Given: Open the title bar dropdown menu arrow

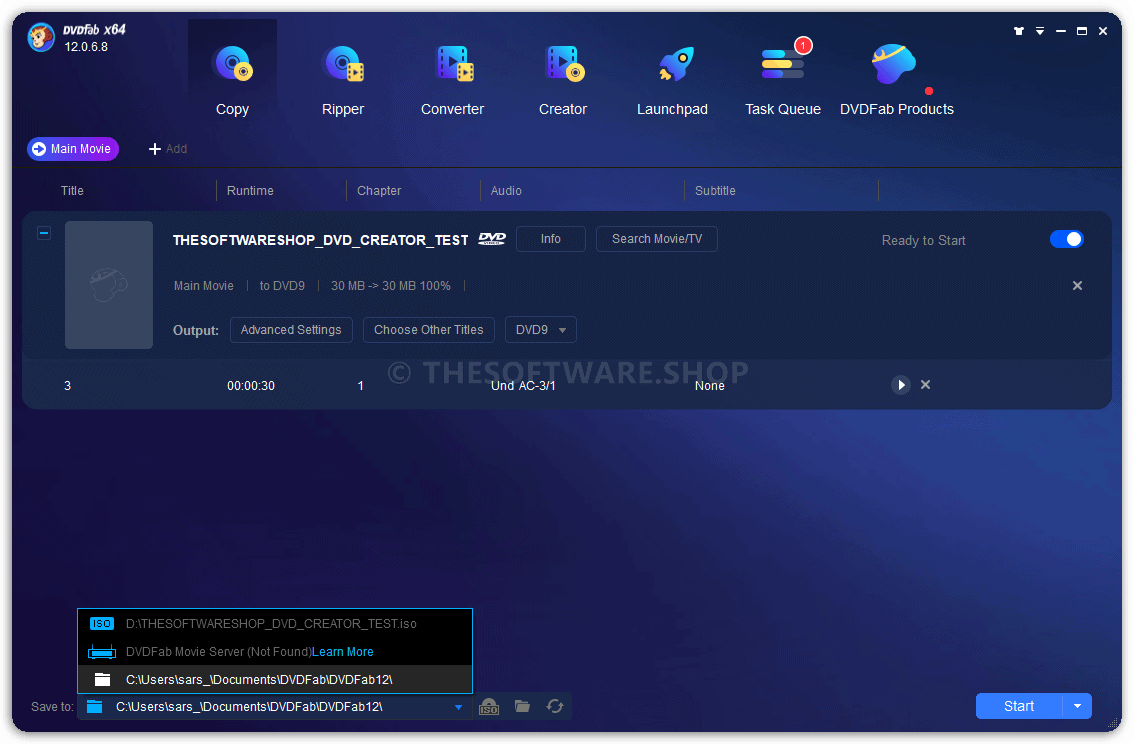Looking at the screenshot, I should 1039,31.
